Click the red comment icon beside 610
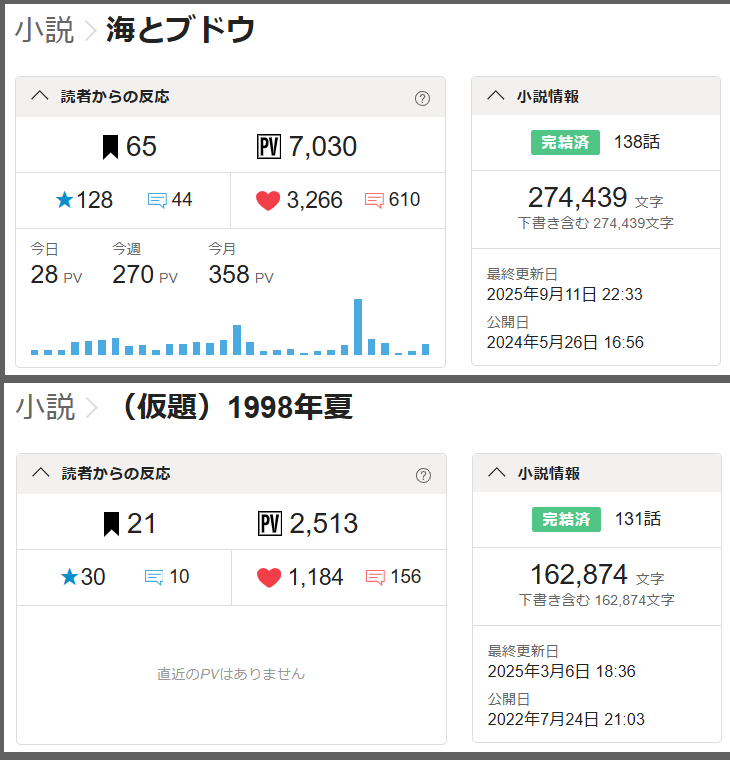This screenshot has width=730, height=760. [375, 200]
